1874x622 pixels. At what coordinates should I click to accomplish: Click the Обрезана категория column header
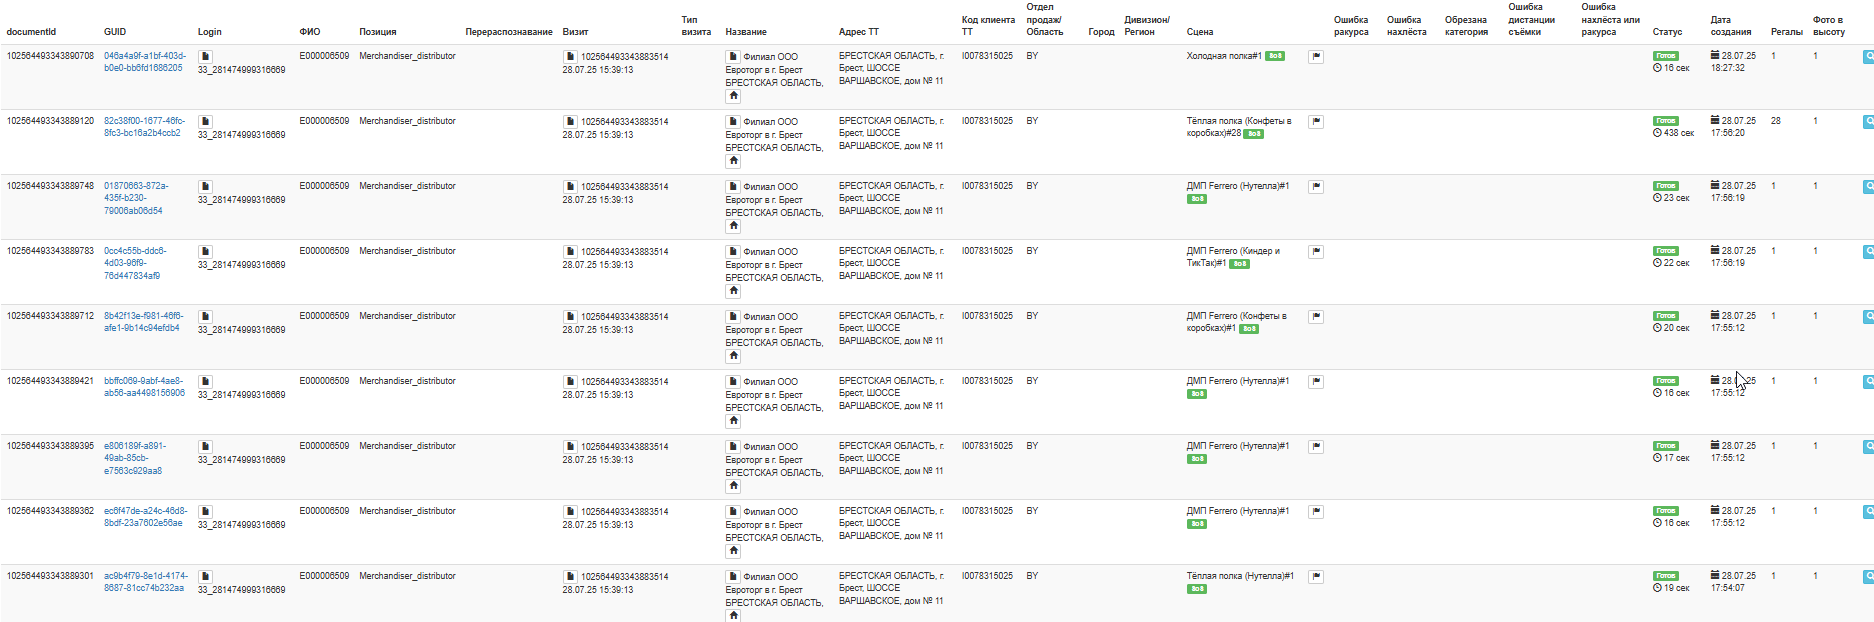(1466, 26)
